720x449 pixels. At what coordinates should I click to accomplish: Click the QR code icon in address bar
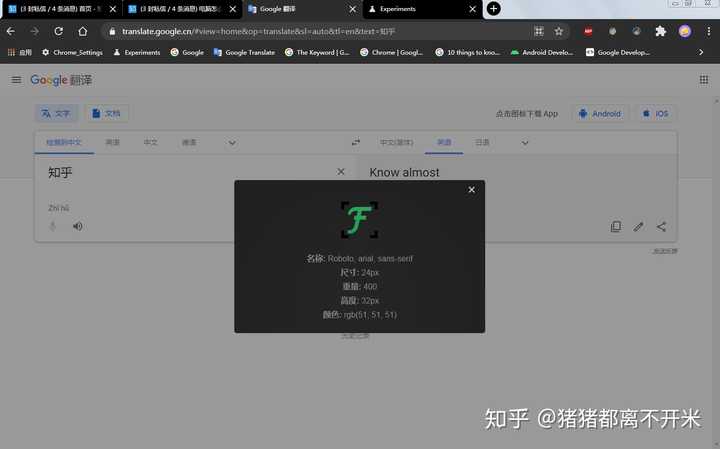point(539,31)
